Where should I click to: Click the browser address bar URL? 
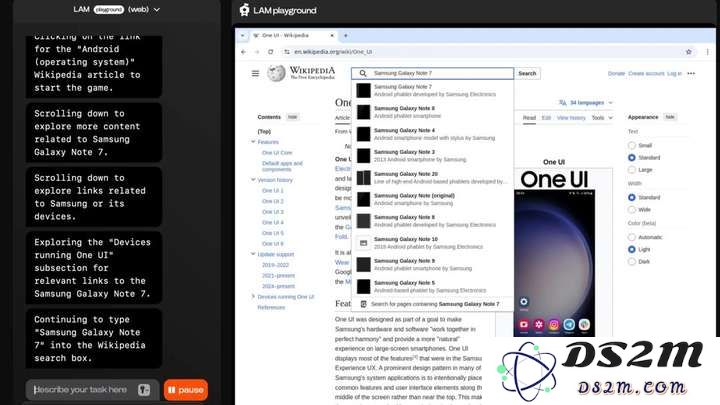333,52
